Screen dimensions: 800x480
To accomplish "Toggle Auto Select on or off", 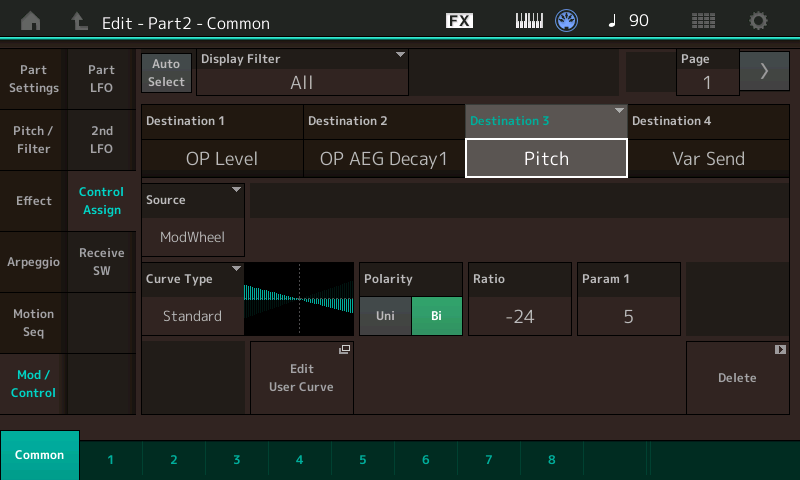I will pyautogui.click(x=166, y=73).
